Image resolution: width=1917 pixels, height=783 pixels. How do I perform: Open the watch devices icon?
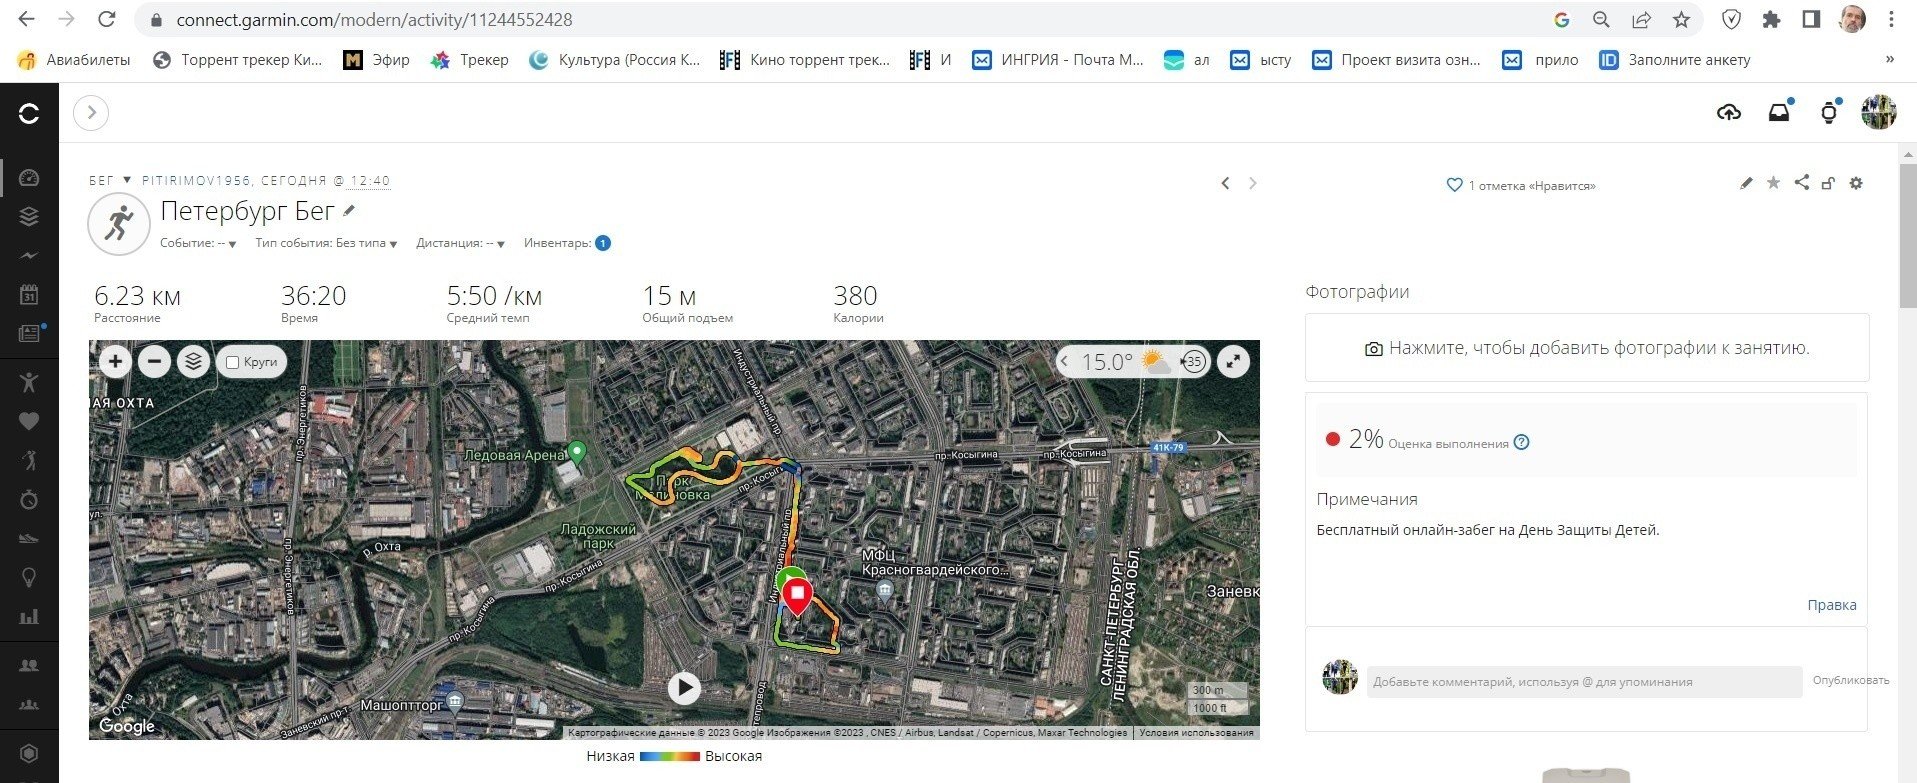[x=1829, y=113]
